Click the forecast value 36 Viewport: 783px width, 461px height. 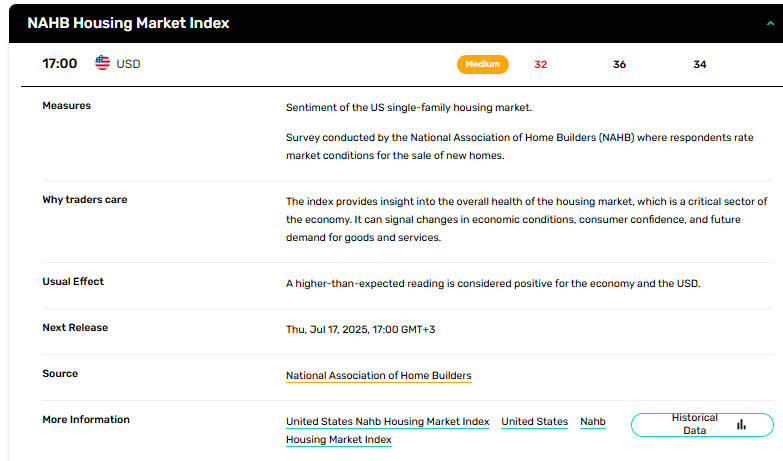click(619, 64)
